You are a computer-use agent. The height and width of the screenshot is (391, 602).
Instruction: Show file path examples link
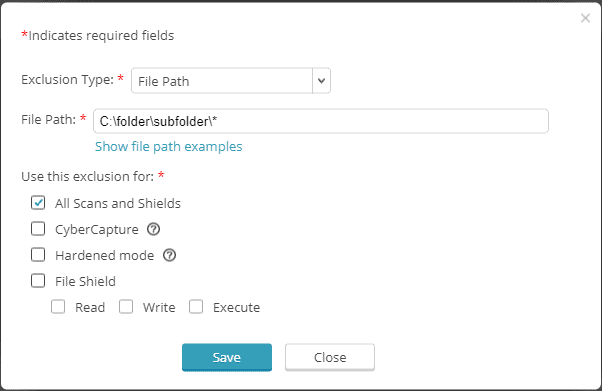pyautogui.click(x=169, y=146)
